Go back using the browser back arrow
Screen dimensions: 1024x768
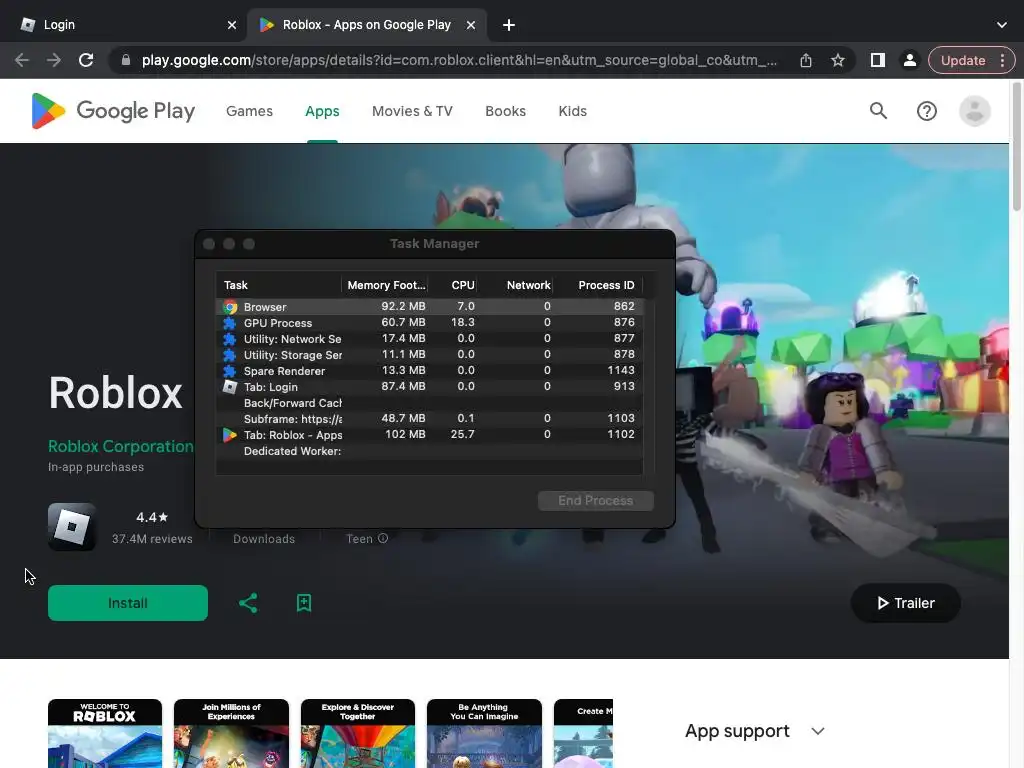[x=22, y=60]
